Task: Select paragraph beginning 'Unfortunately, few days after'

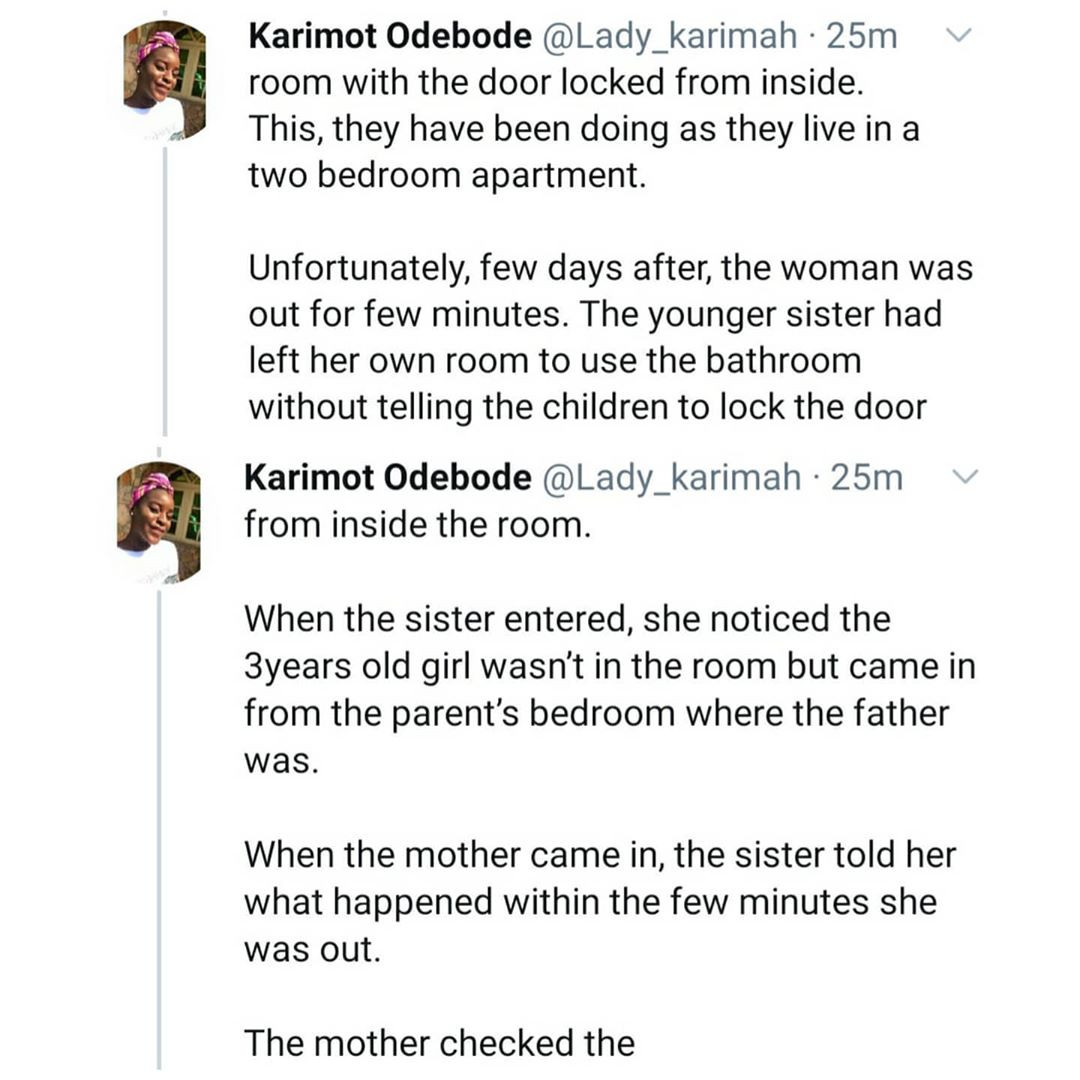Action: [x=611, y=338]
